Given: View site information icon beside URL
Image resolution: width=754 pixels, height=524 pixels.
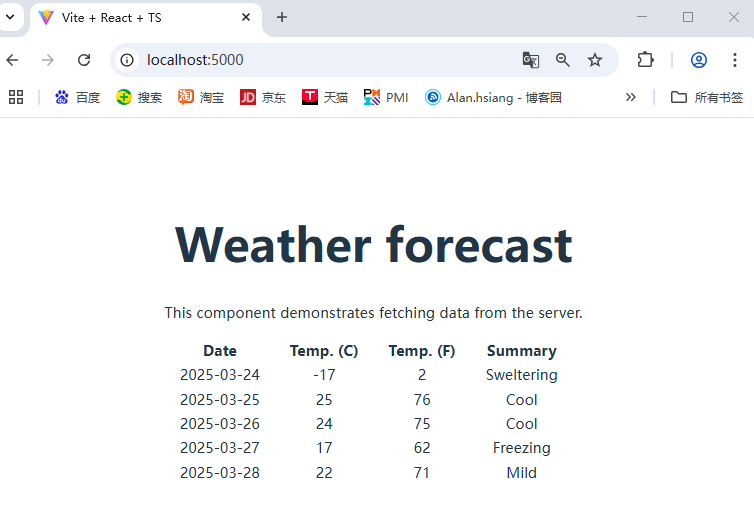Looking at the screenshot, I should tap(127, 60).
